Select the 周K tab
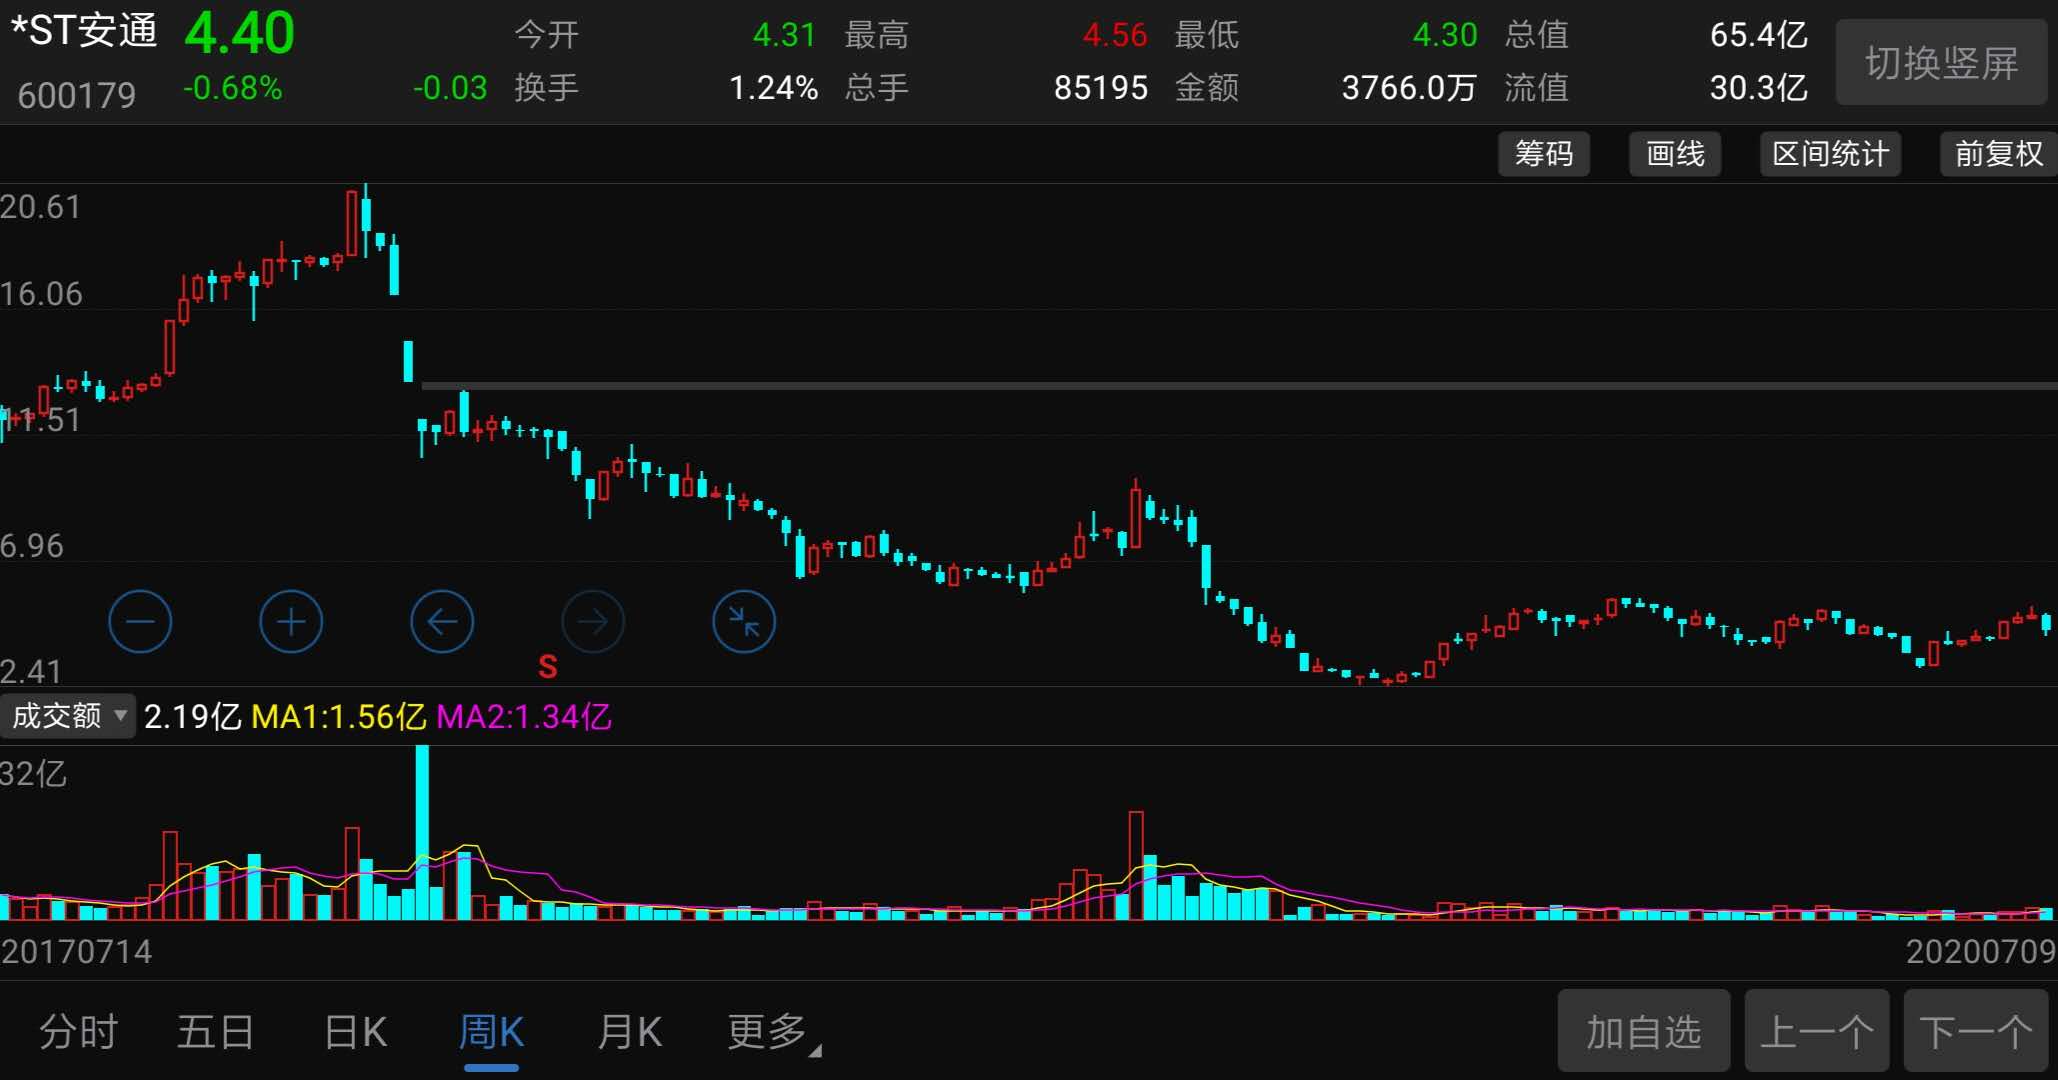2058x1080 pixels. [491, 1032]
